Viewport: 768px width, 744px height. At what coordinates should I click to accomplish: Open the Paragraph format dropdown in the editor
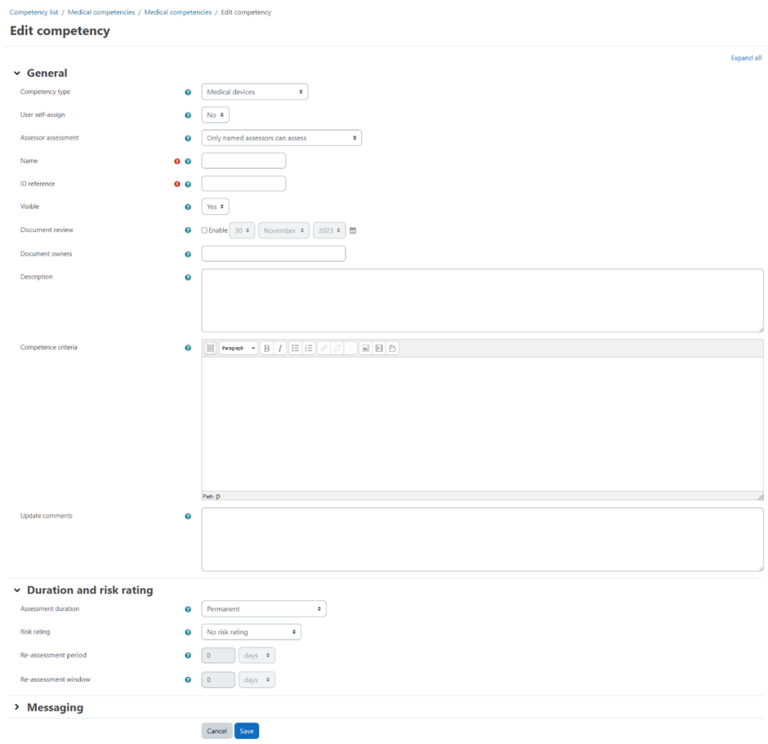click(x=239, y=348)
